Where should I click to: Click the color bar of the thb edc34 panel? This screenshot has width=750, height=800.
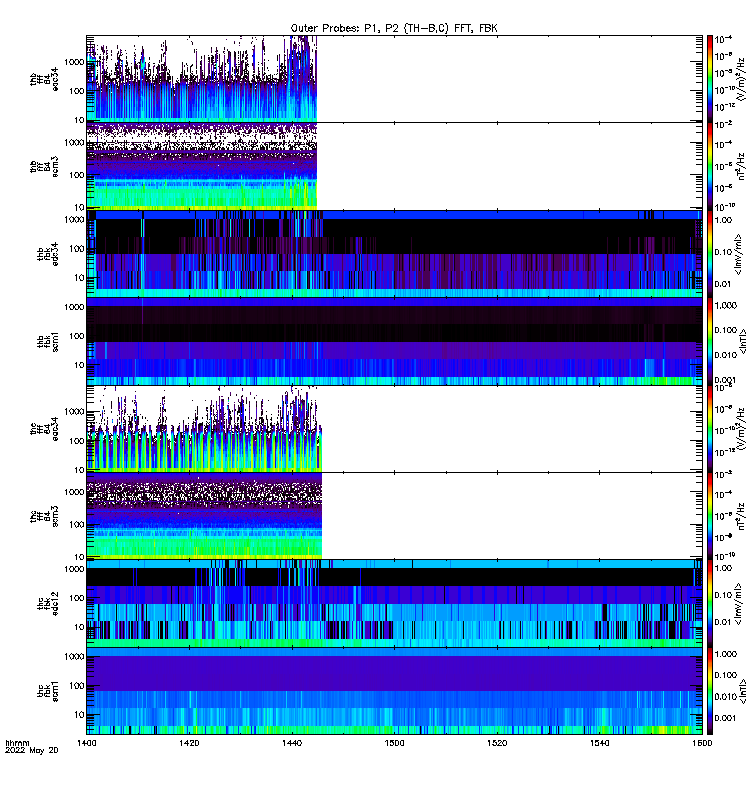click(x=710, y=254)
